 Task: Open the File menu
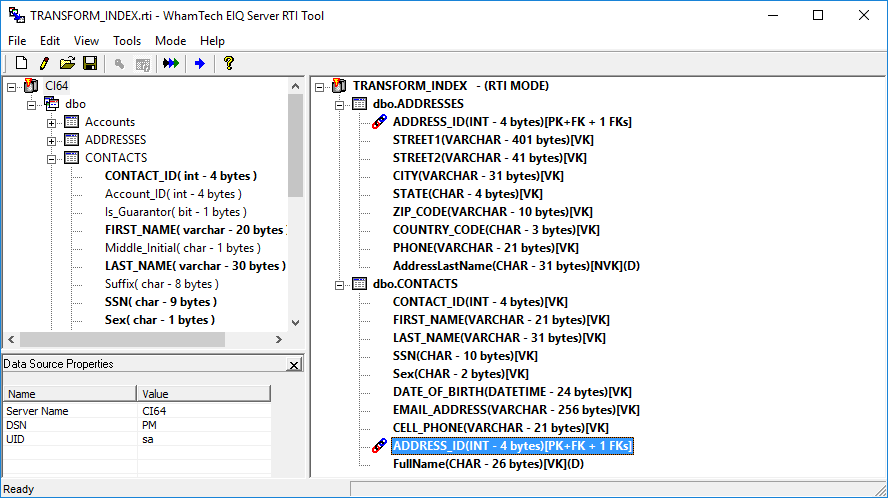pyautogui.click(x=17, y=41)
